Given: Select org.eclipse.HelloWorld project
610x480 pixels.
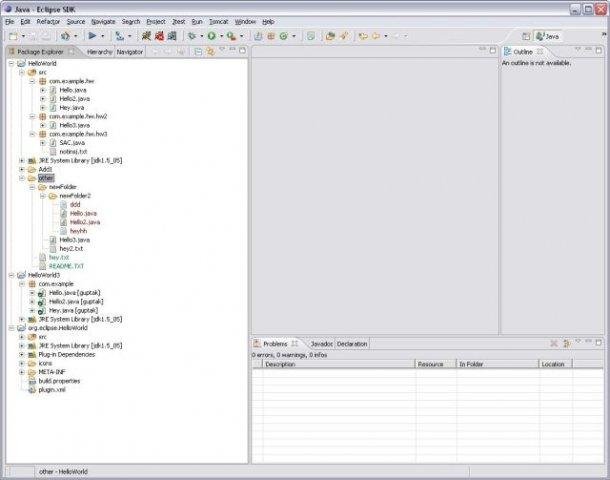Looking at the screenshot, I should [x=58, y=328].
